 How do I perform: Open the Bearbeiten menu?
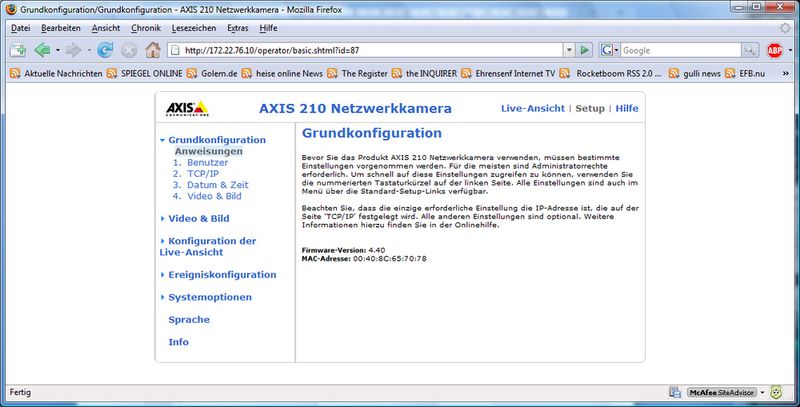(x=61, y=28)
